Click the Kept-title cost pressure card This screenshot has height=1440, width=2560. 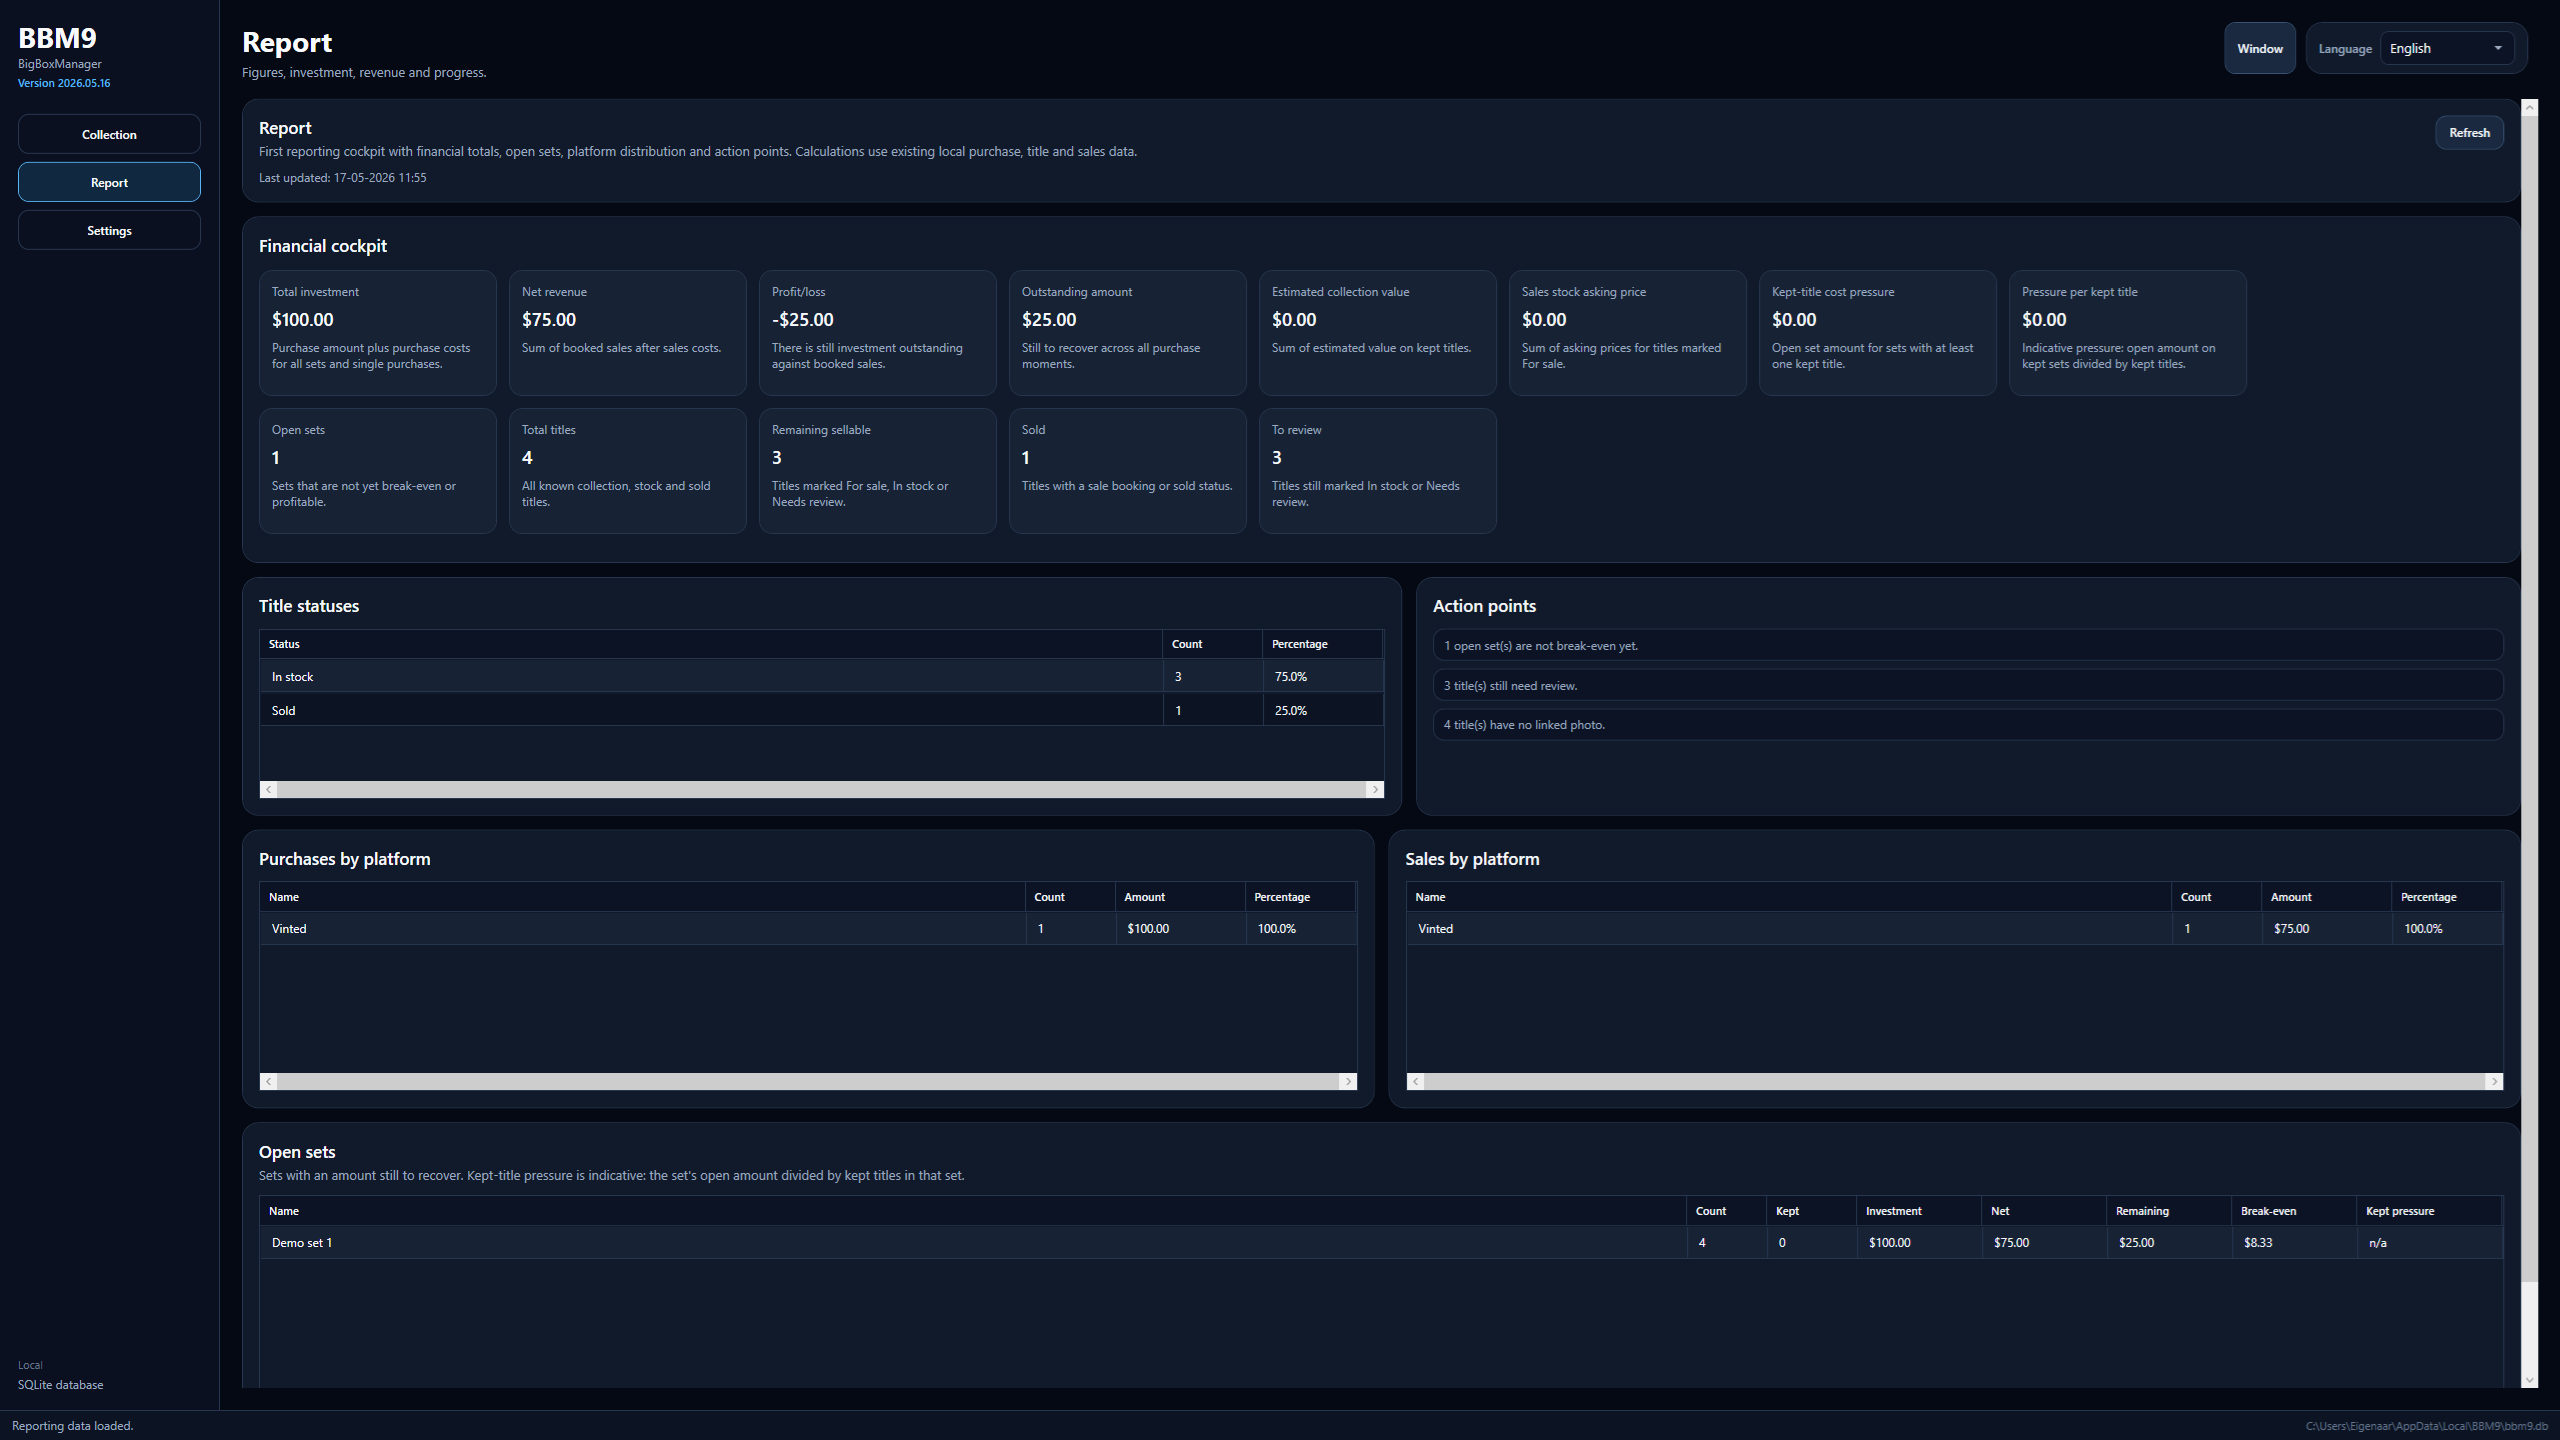click(1878, 332)
